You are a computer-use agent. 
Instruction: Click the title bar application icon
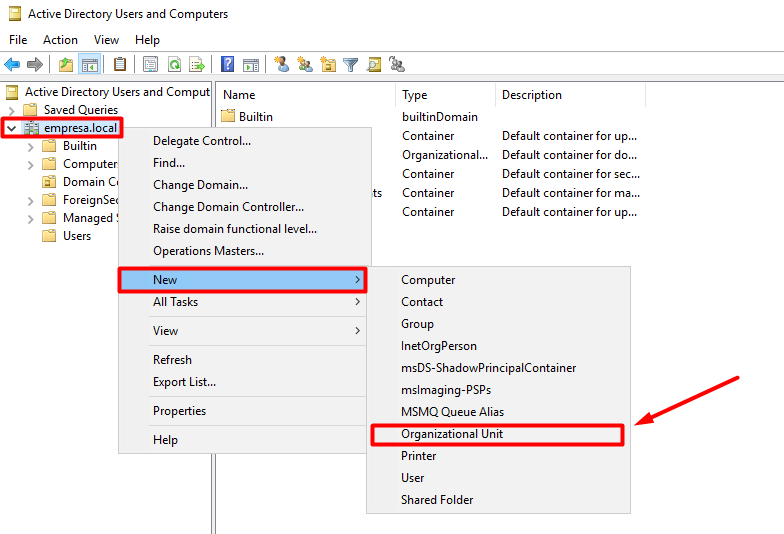pos(15,14)
